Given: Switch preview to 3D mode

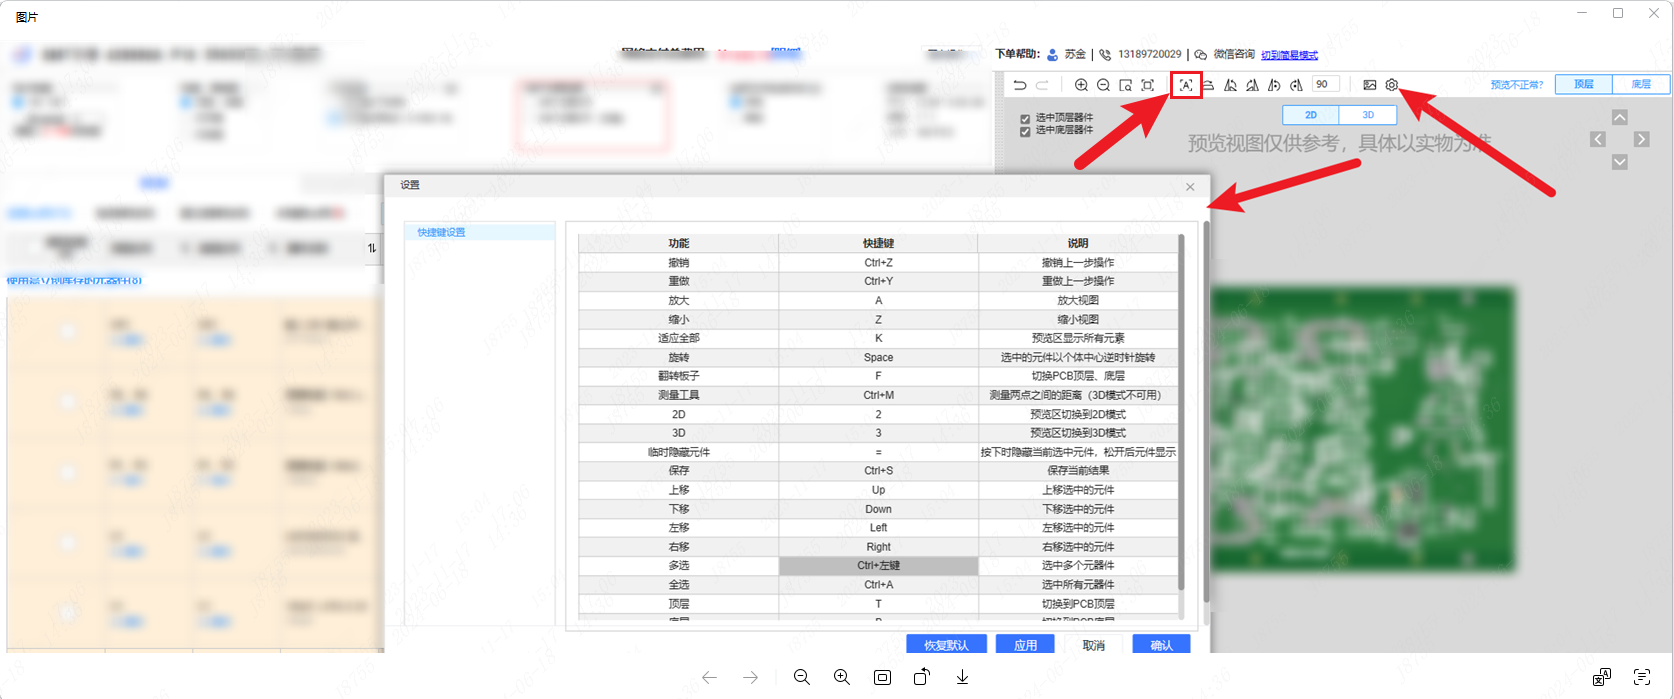Looking at the screenshot, I should point(1367,115).
